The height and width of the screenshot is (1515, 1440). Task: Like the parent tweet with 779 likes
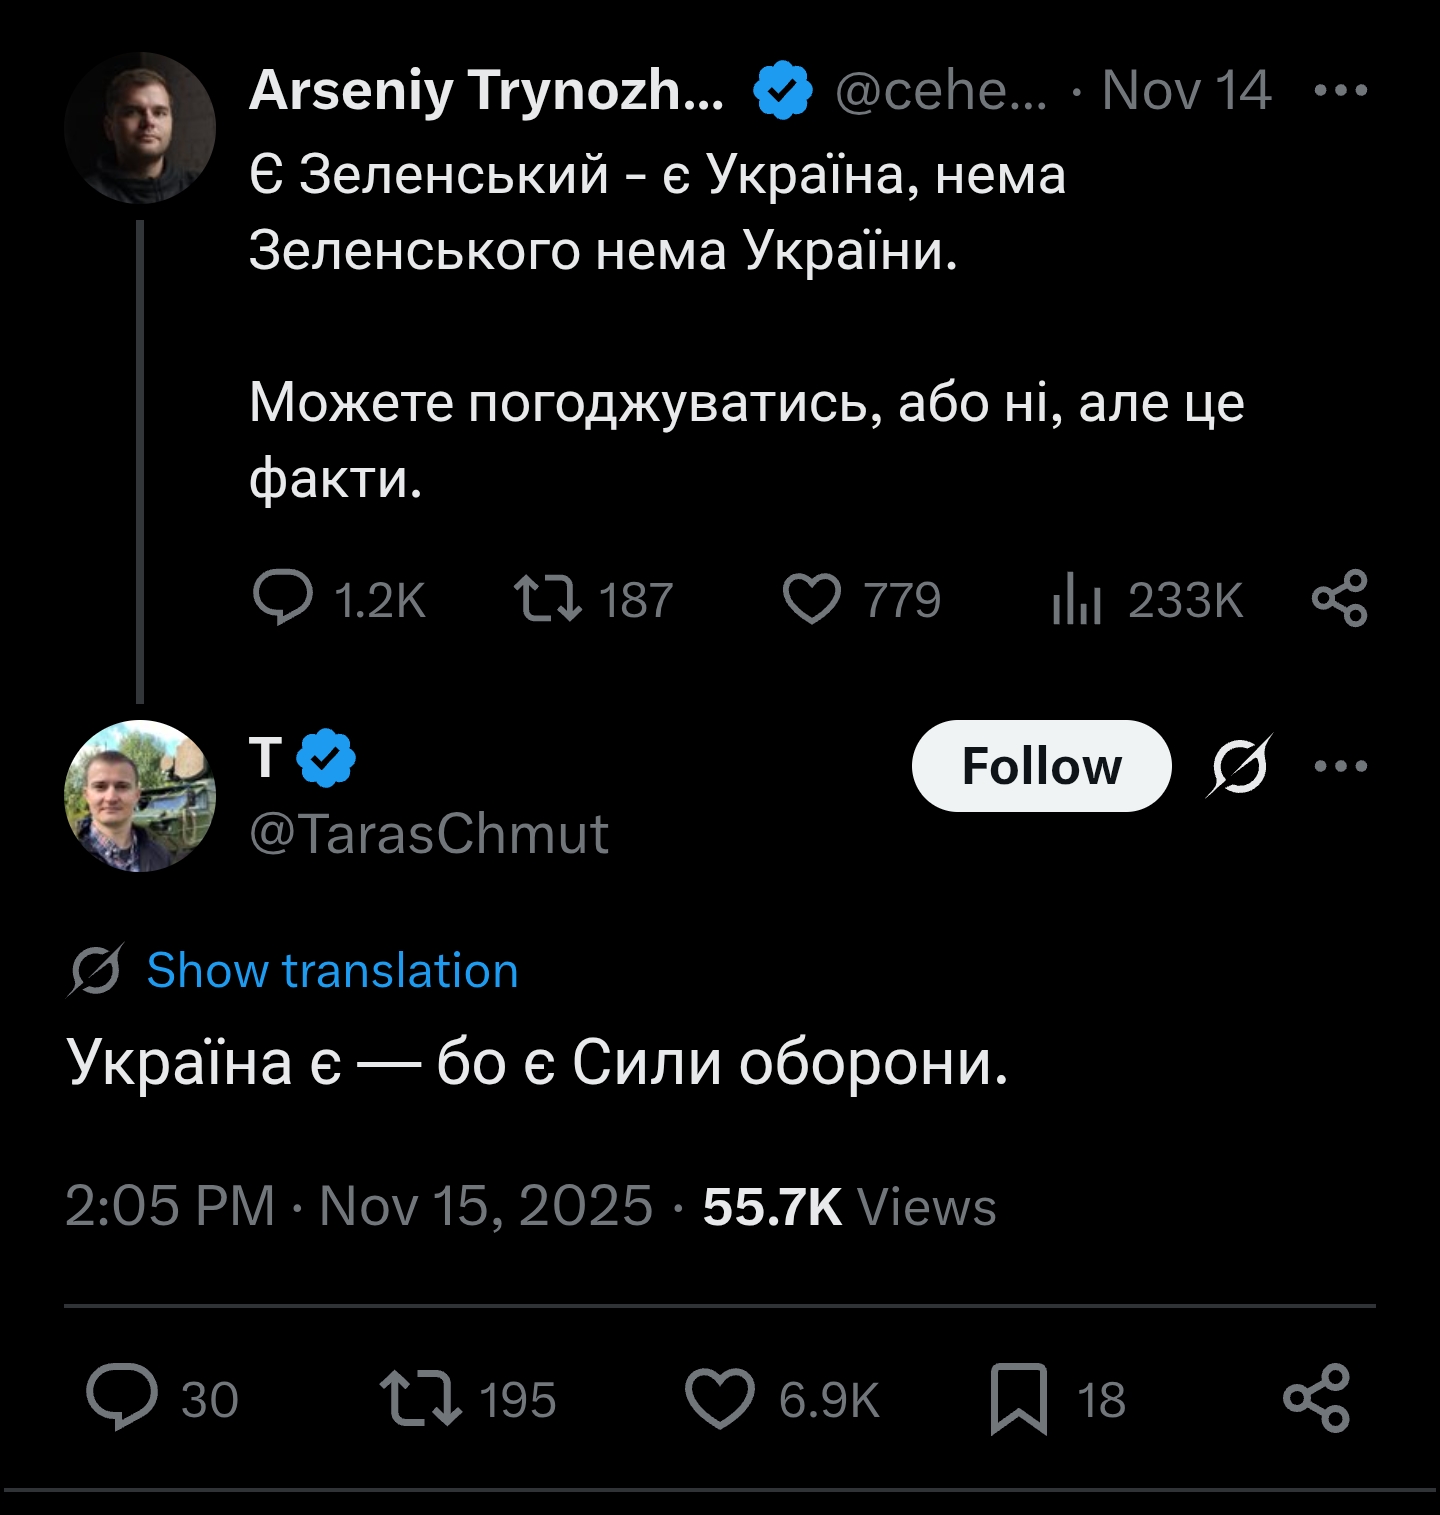811,599
